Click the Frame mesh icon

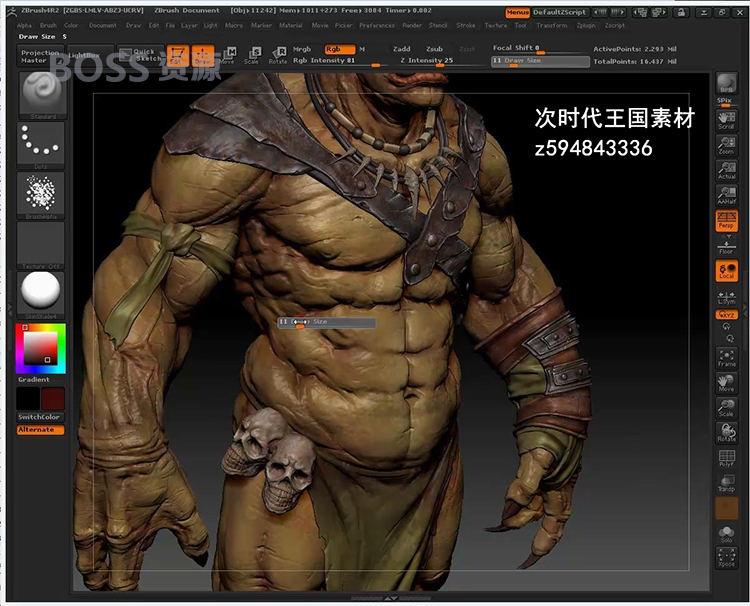[x=727, y=358]
